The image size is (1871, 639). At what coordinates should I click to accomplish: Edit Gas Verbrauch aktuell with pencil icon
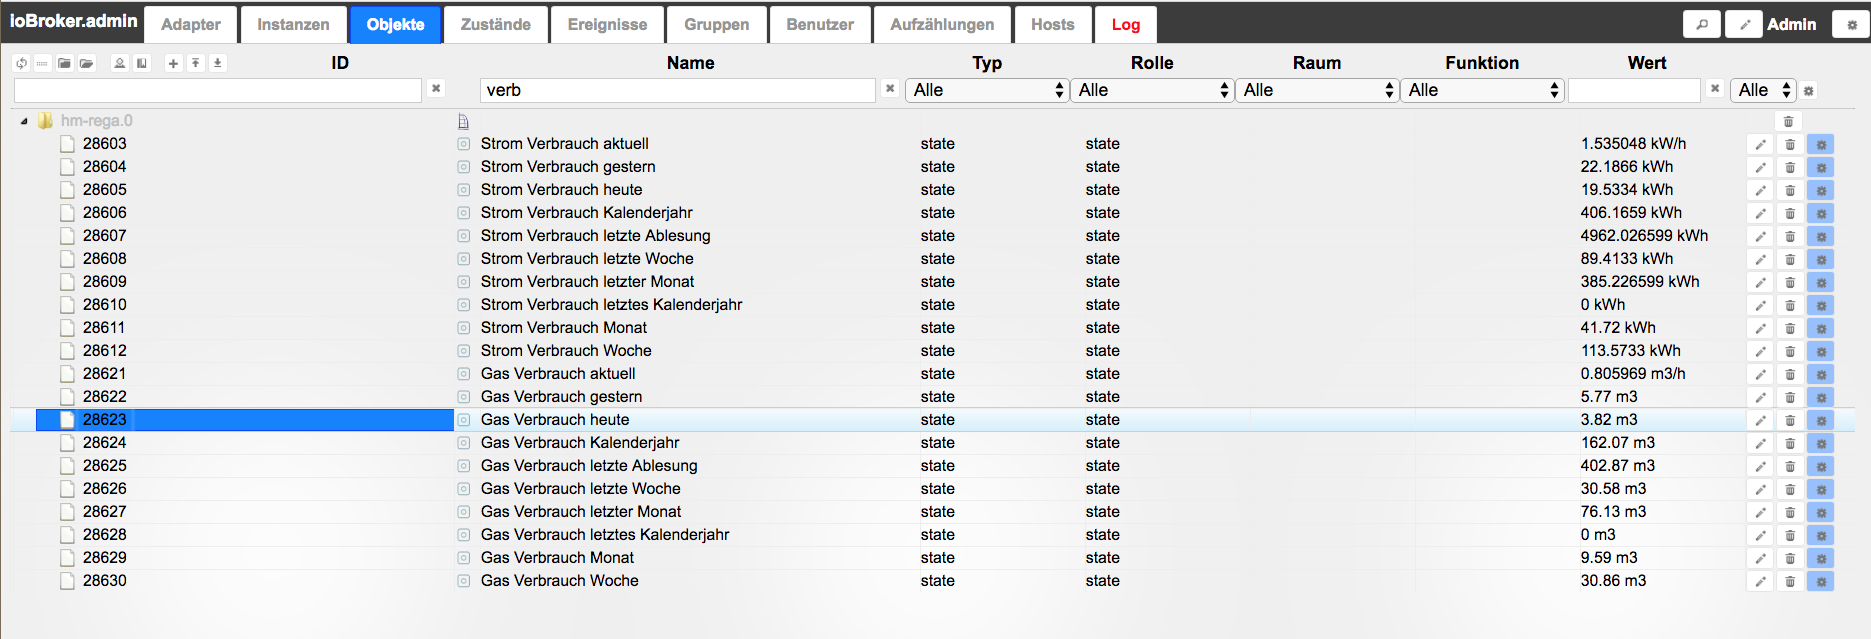tap(1760, 374)
